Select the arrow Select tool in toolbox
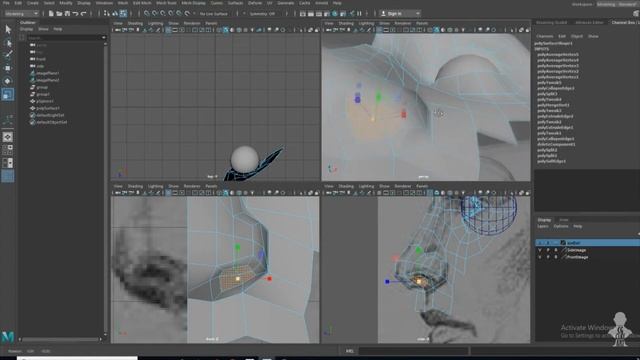Screen dimensions: 640x360 coord(8,29)
